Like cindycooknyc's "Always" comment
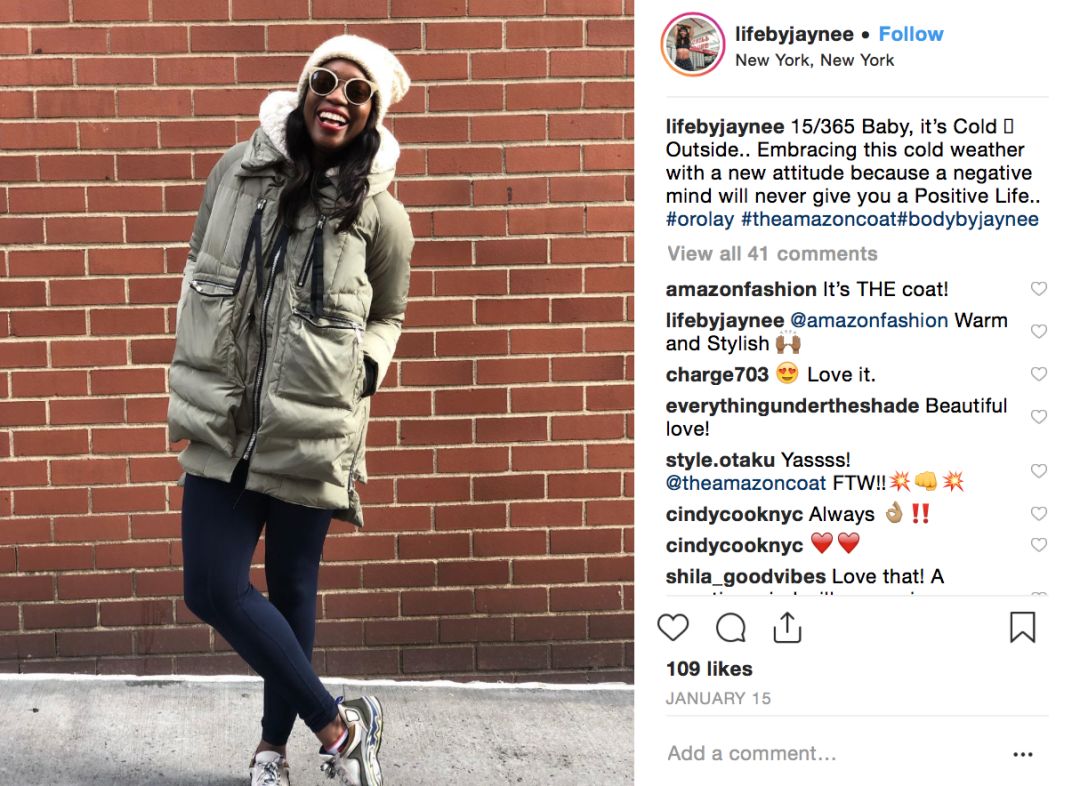 (x=1039, y=514)
